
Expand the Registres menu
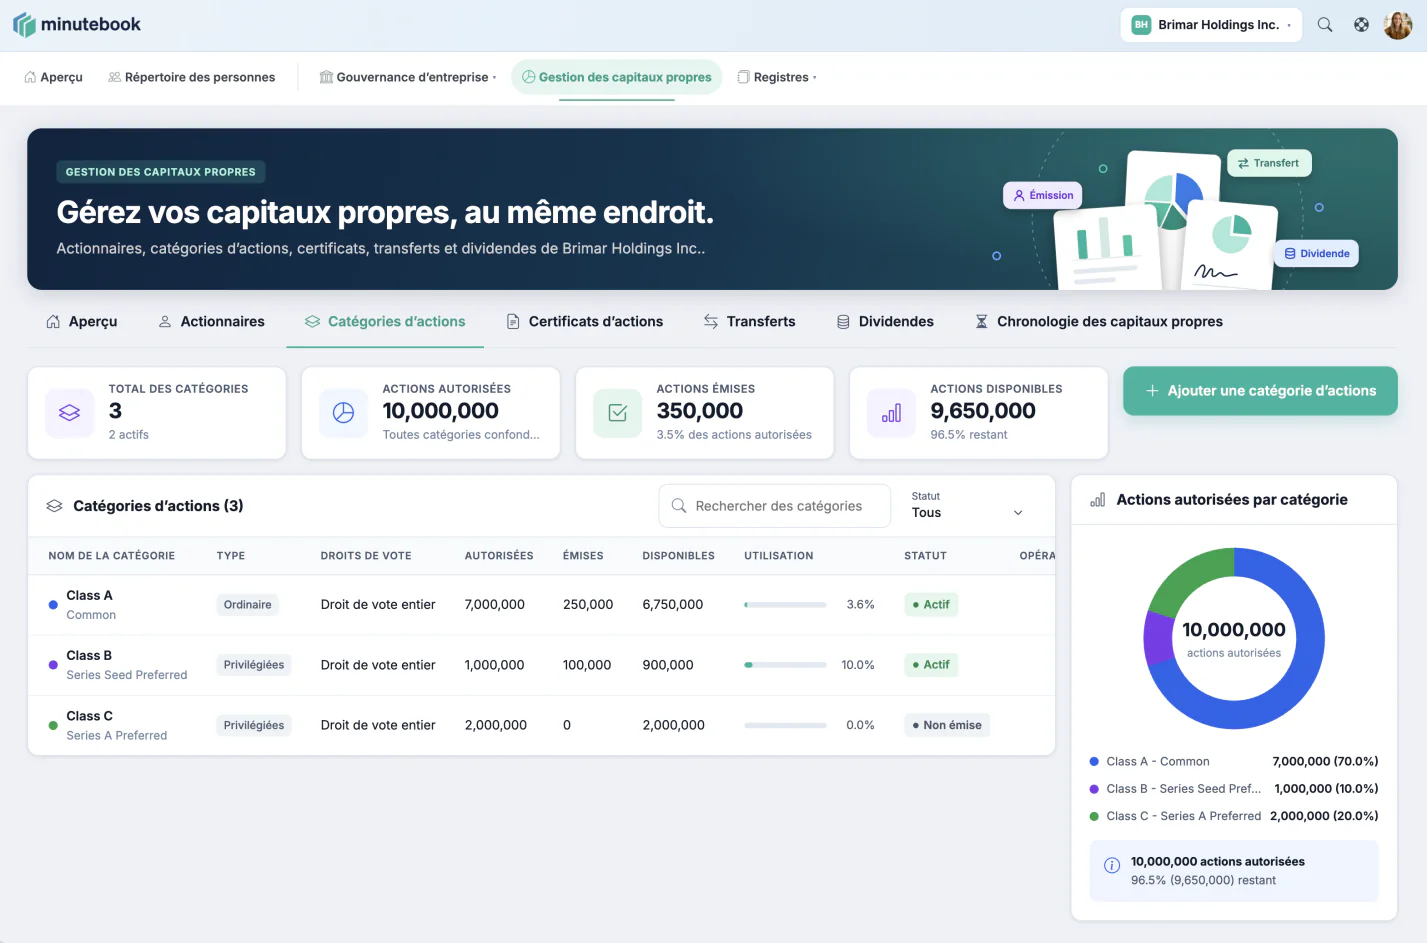[x=777, y=77]
